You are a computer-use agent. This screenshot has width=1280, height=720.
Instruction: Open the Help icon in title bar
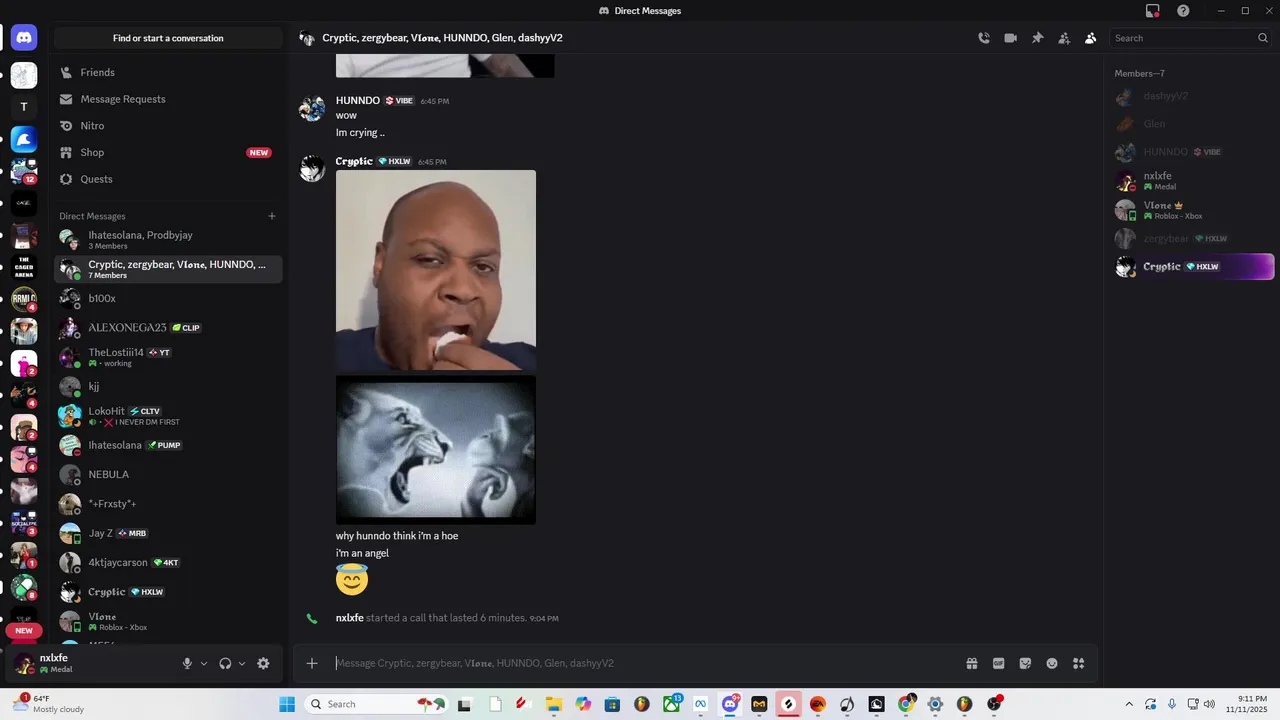[1184, 11]
